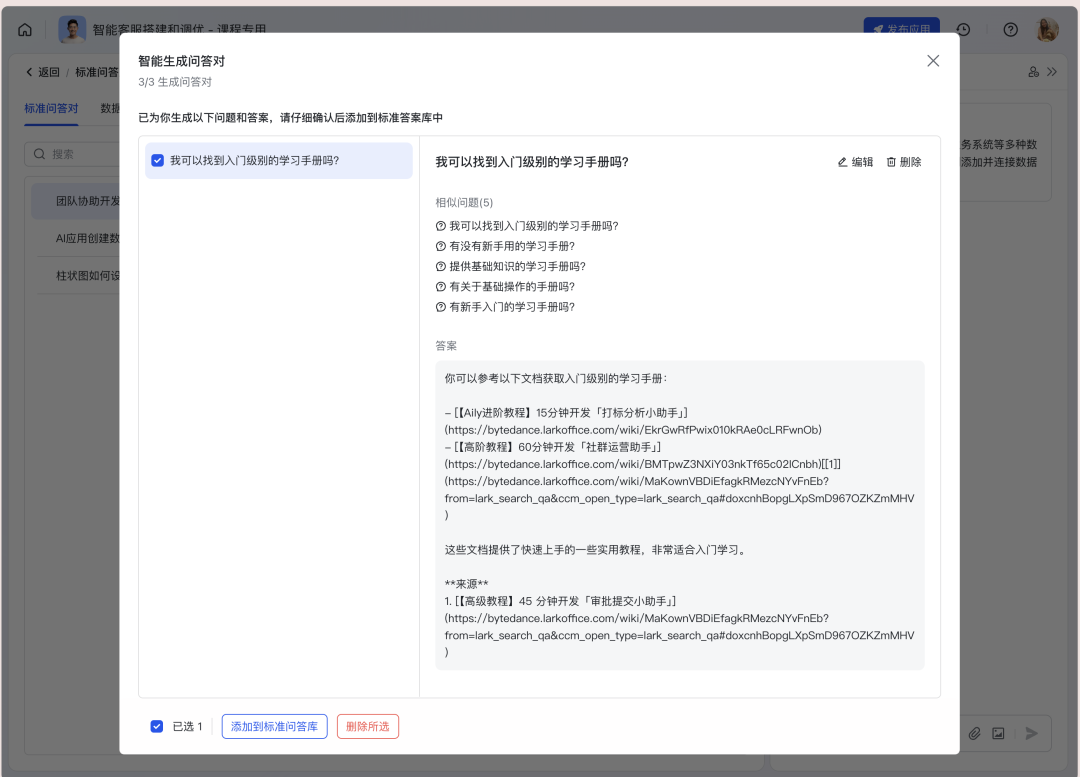
Task: Click the 编辑 pencil icon button
Action: pyautogui.click(x=855, y=162)
